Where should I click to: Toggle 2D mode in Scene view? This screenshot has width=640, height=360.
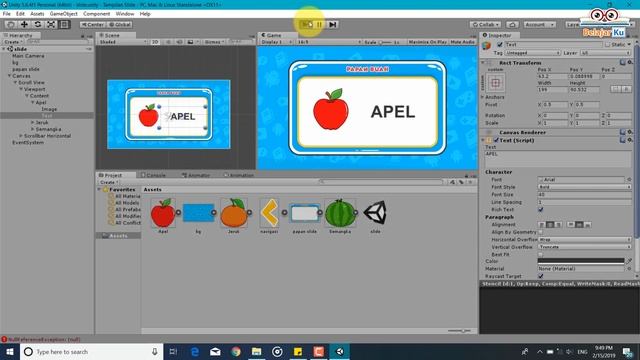[155, 42]
